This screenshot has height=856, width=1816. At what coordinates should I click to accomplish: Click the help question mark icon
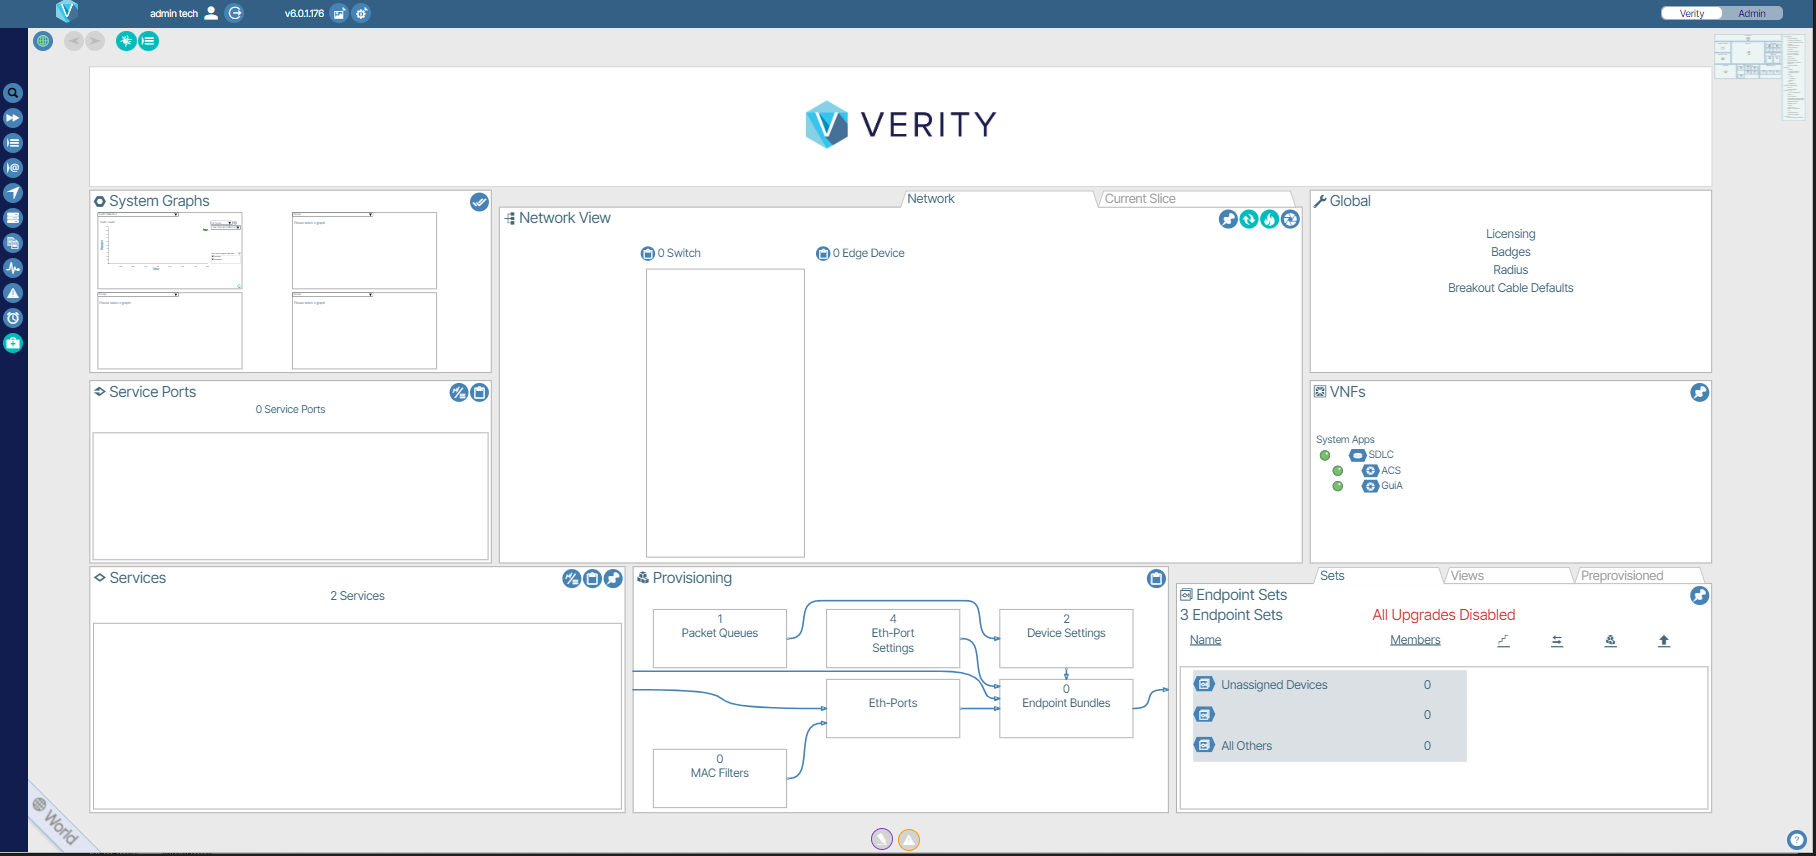1796,840
